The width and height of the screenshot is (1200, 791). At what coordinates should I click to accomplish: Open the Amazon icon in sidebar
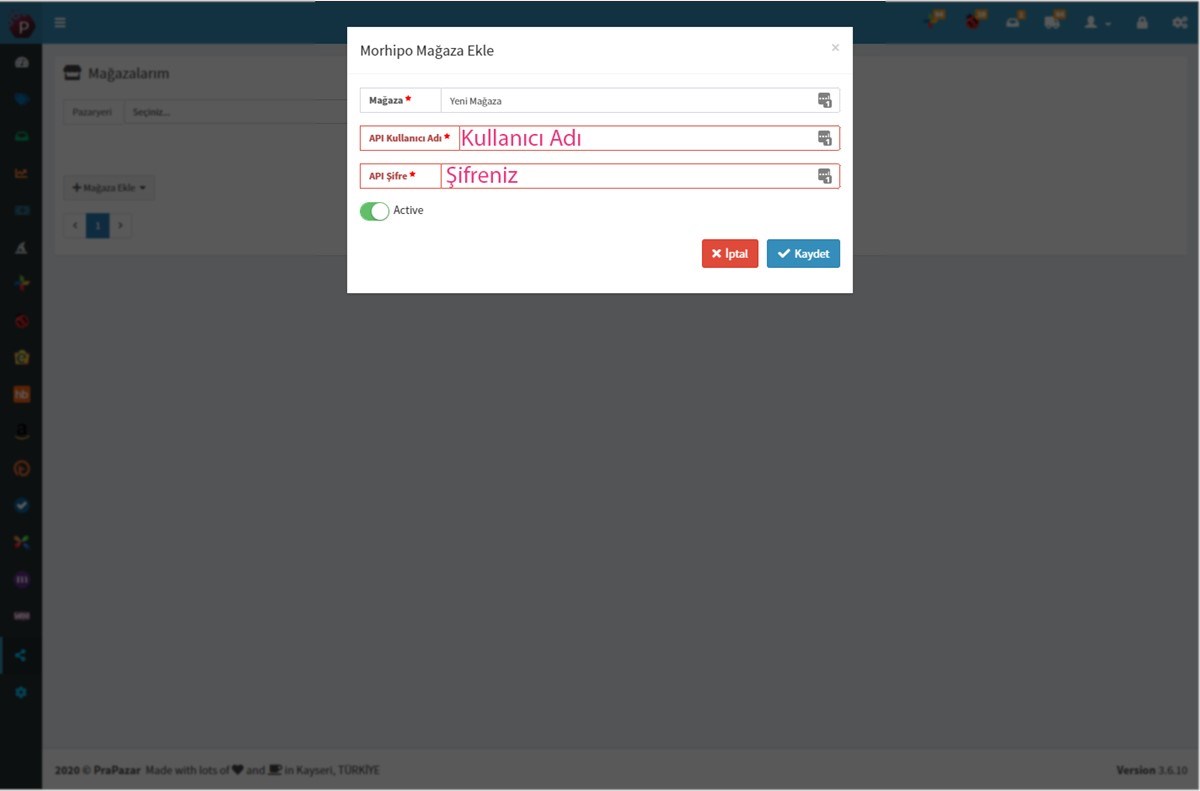[21, 432]
